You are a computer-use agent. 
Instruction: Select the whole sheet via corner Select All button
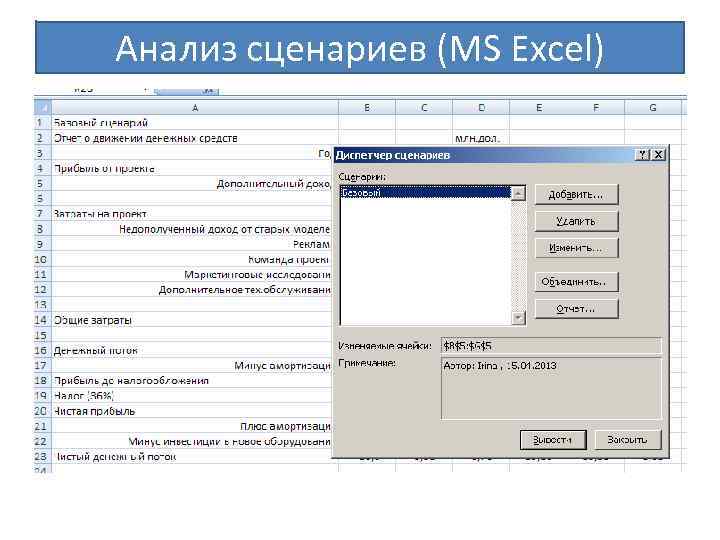coord(43,108)
